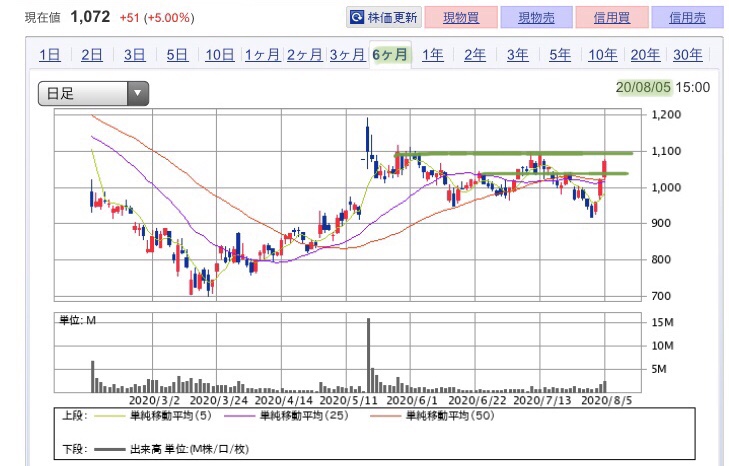This screenshot has height=466, width=729.
Task: Click the 2020/8/5 date axis label
Action: click(x=607, y=400)
